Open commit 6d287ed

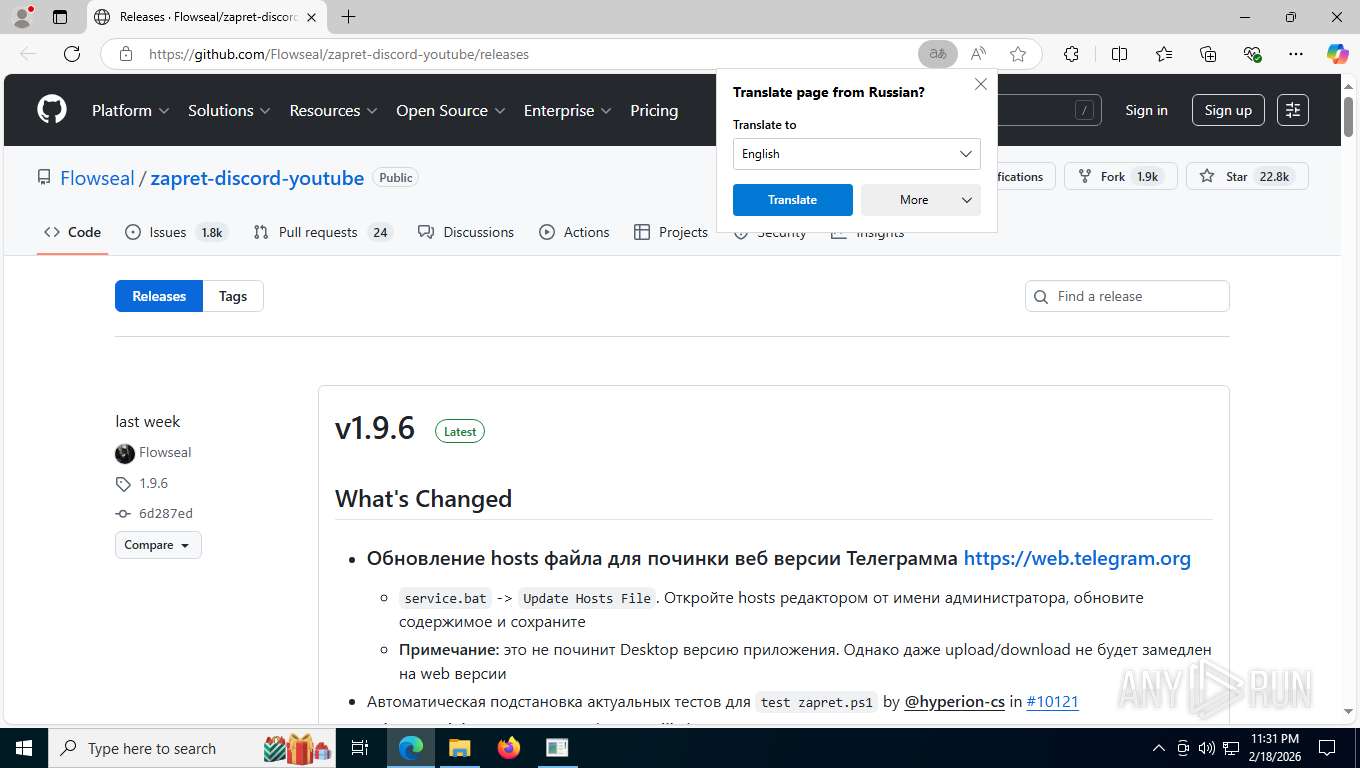point(166,514)
